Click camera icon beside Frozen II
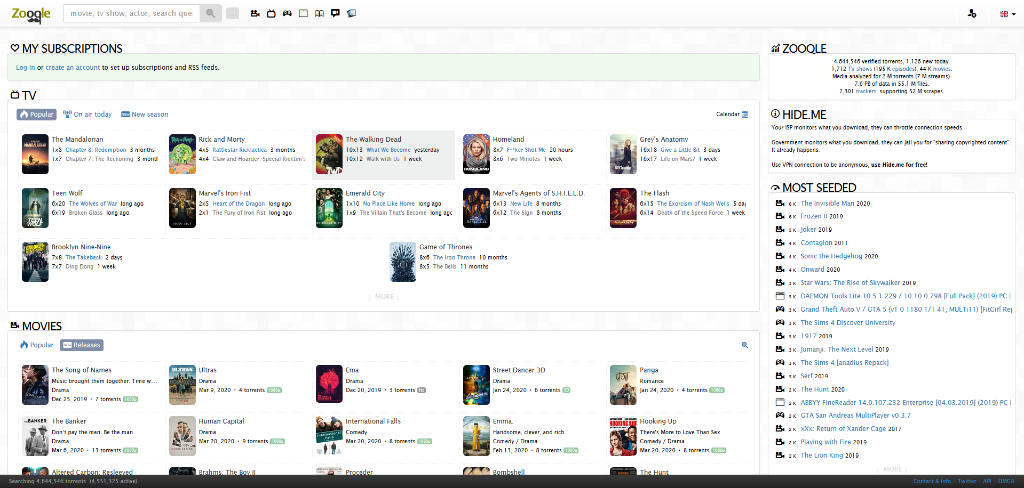The width and height of the screenshot is (1024, 488). pos(779,216)
